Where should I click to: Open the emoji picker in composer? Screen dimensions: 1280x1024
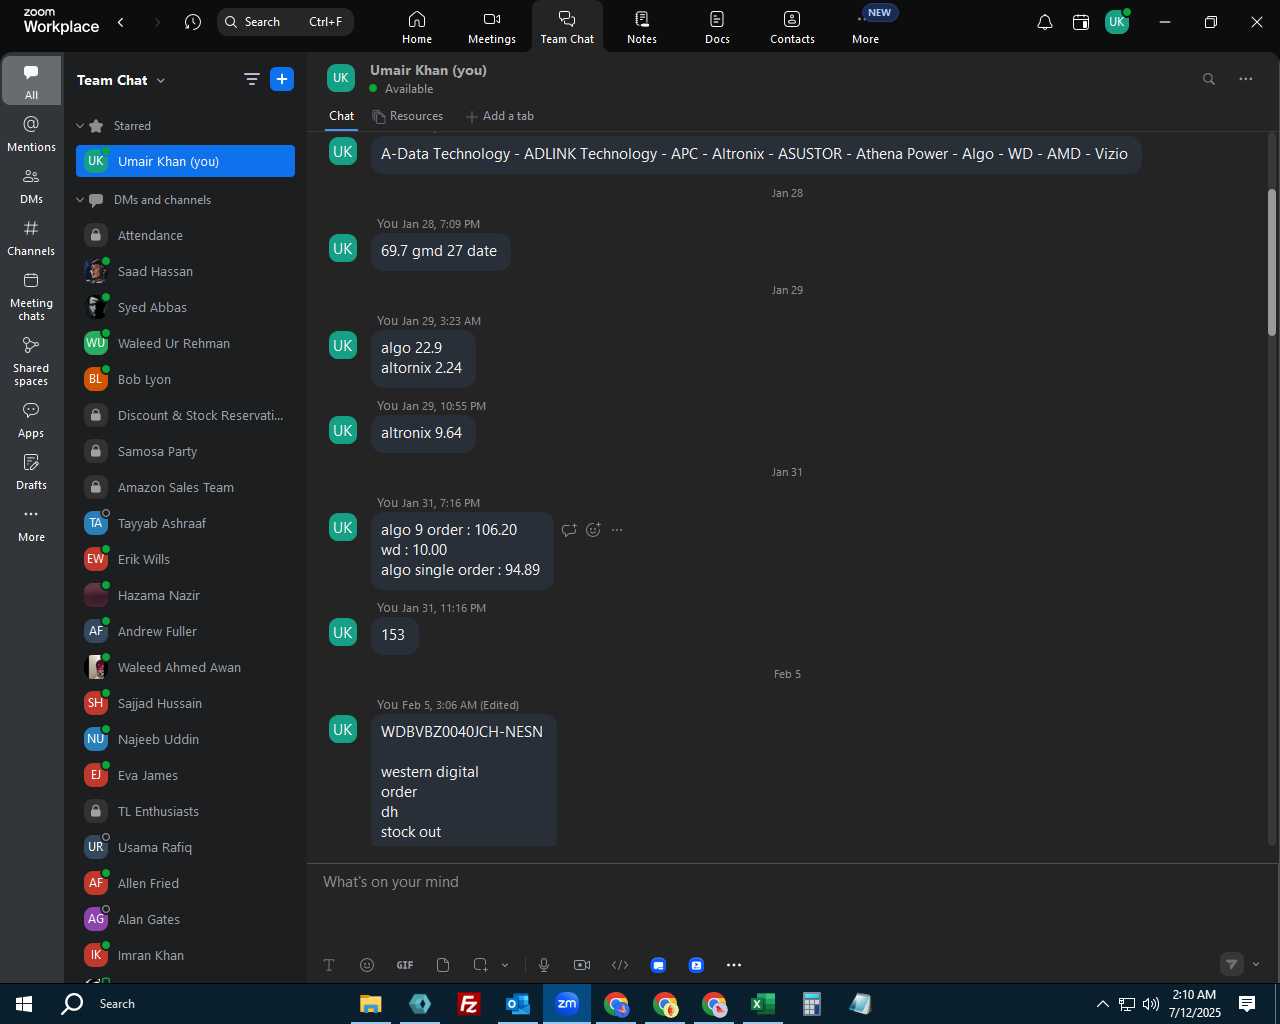(x=367, y=965)
